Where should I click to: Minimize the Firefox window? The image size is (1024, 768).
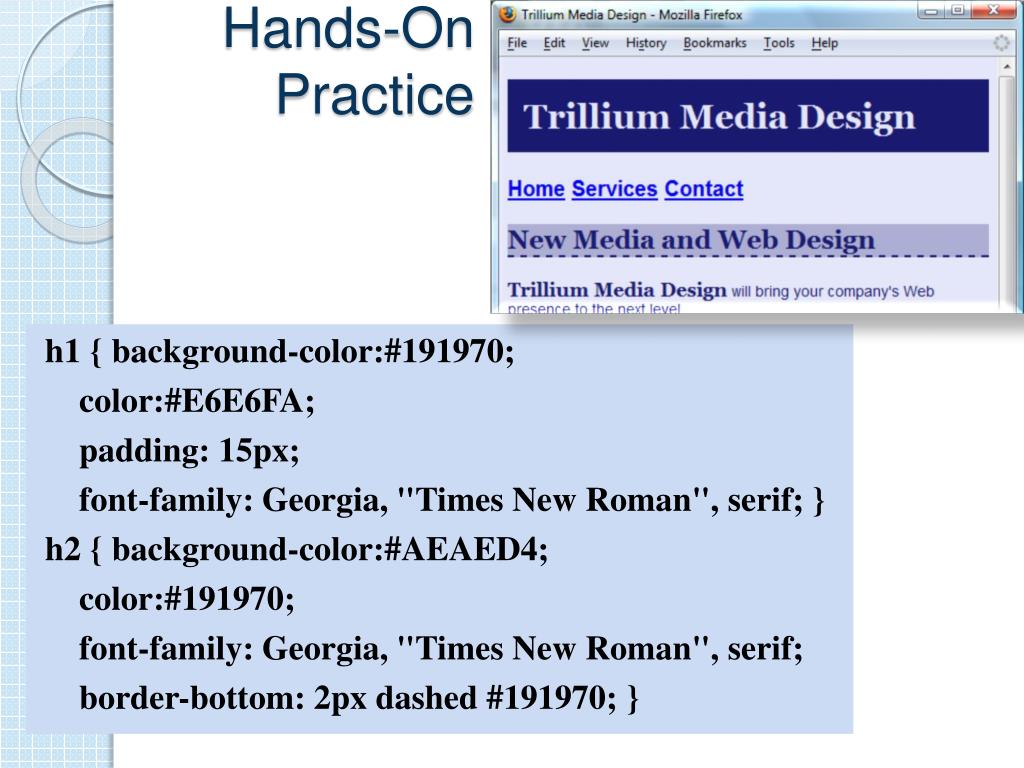[931, 10]
